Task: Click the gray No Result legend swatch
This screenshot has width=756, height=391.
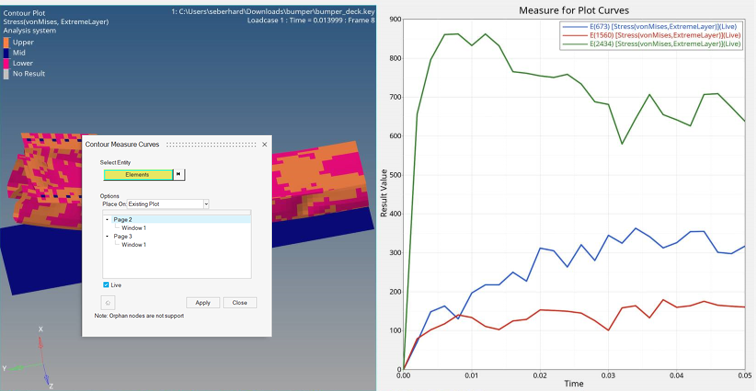Action: [x=6, y=74]
